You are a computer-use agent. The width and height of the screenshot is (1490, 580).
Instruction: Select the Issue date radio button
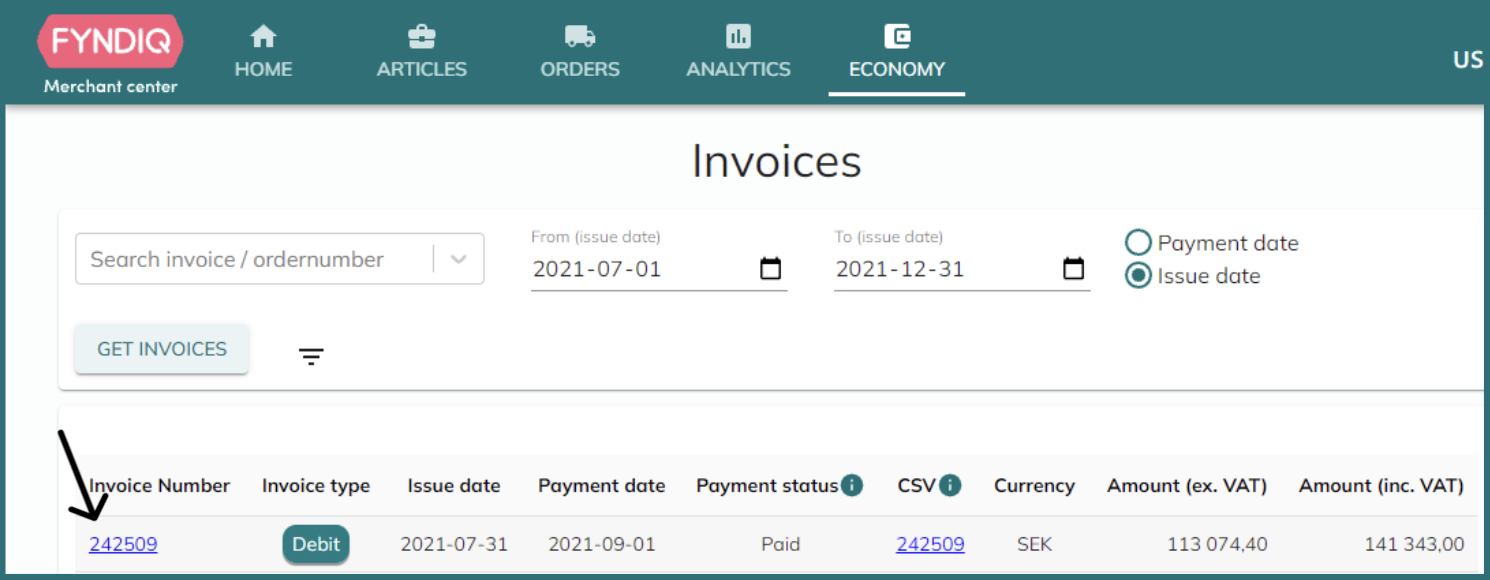point(1138,276)
